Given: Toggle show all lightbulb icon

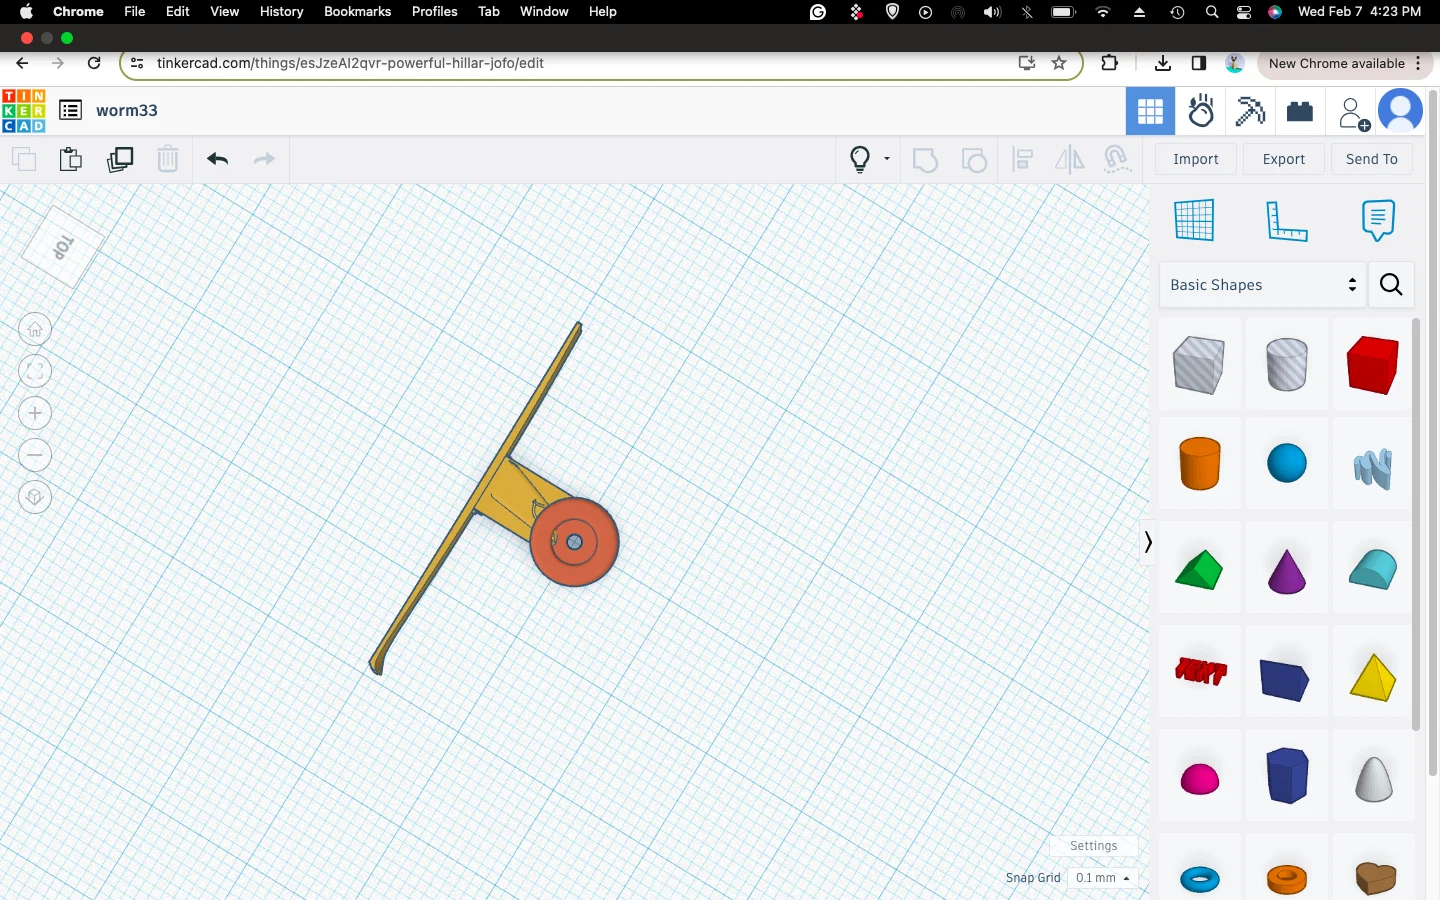Looking at the screenshot, I should [860, 159].
